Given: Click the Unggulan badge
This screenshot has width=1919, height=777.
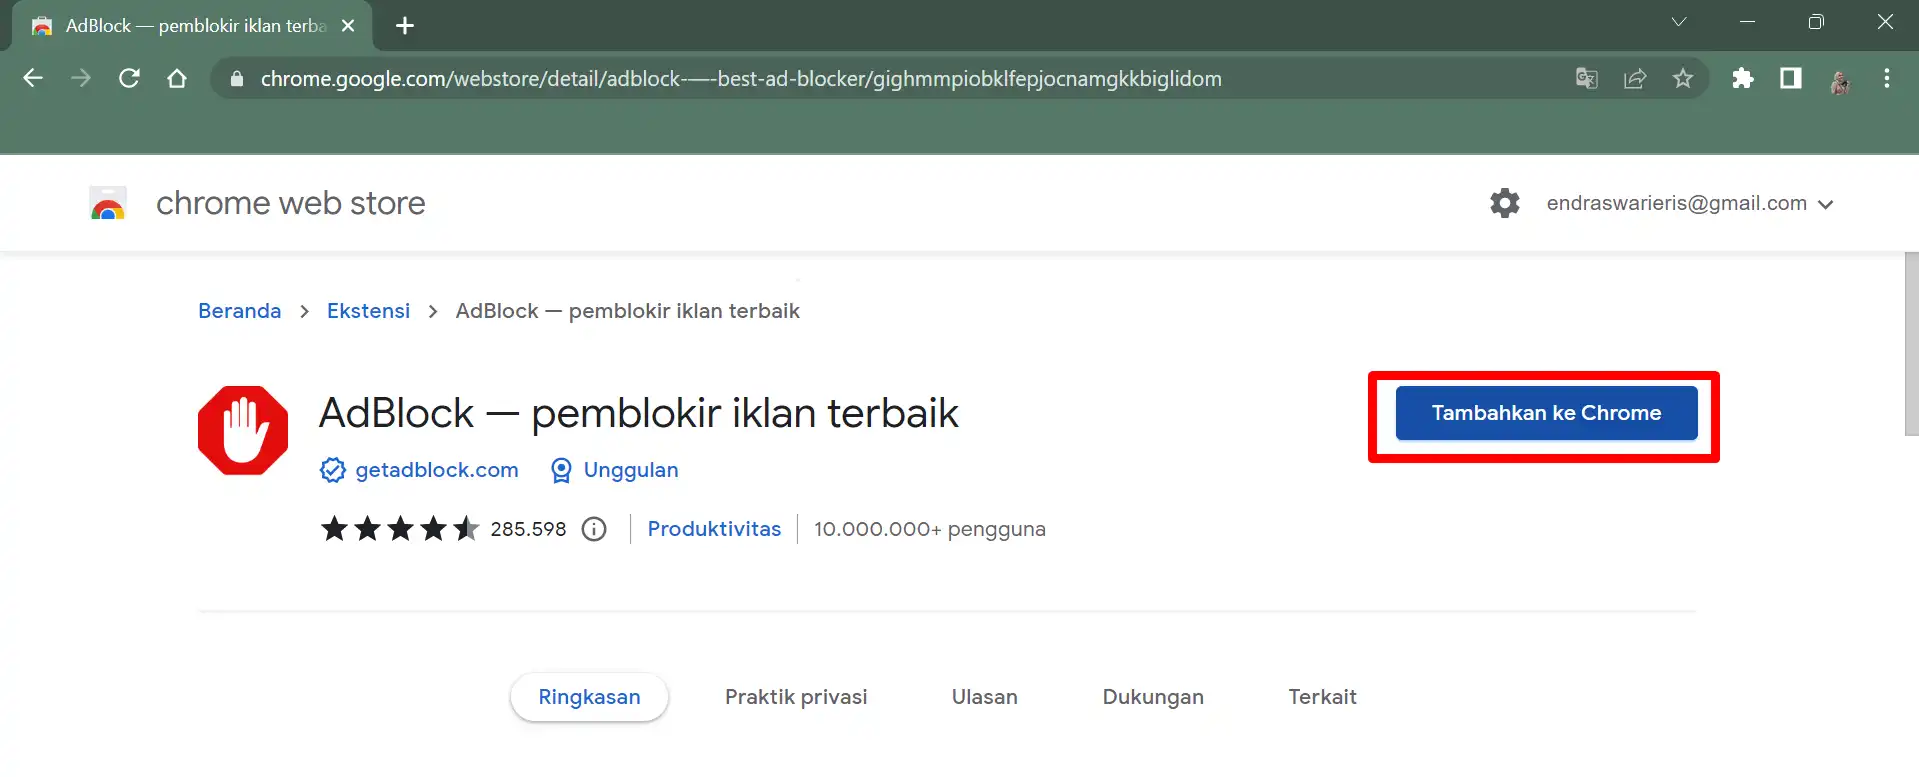Looking at the screenshot, I should [x=614, y=470].
